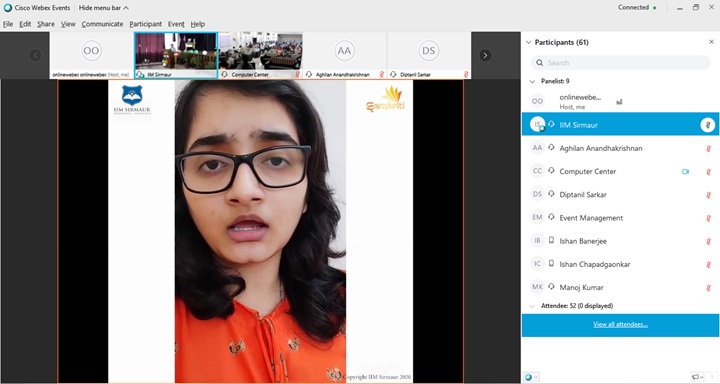The image size is (720, 384).
Task: Open the Participant menu
Action: click(146, 24)
